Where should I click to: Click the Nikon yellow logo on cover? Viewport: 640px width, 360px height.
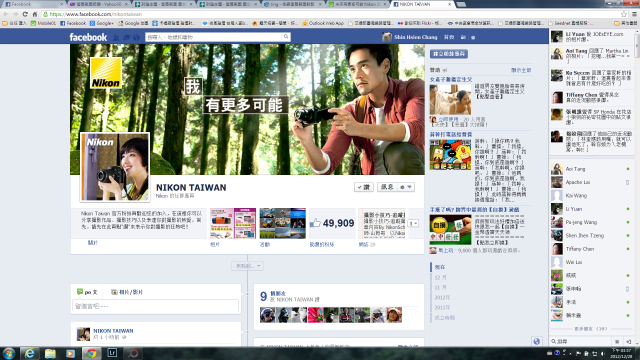tap(106, 73)
